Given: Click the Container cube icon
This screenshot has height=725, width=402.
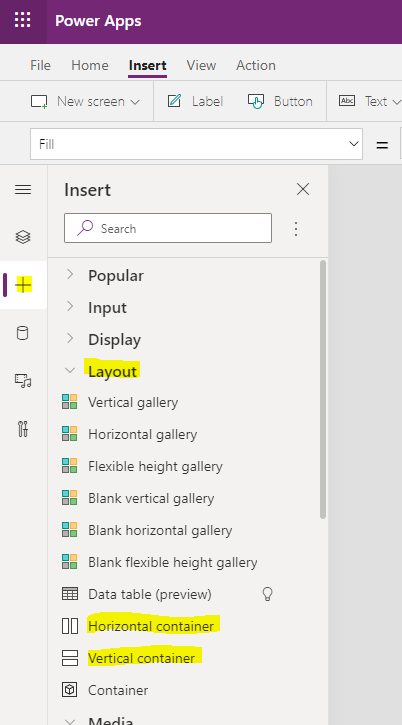Looking at the screenshot, I should point(70,690).
